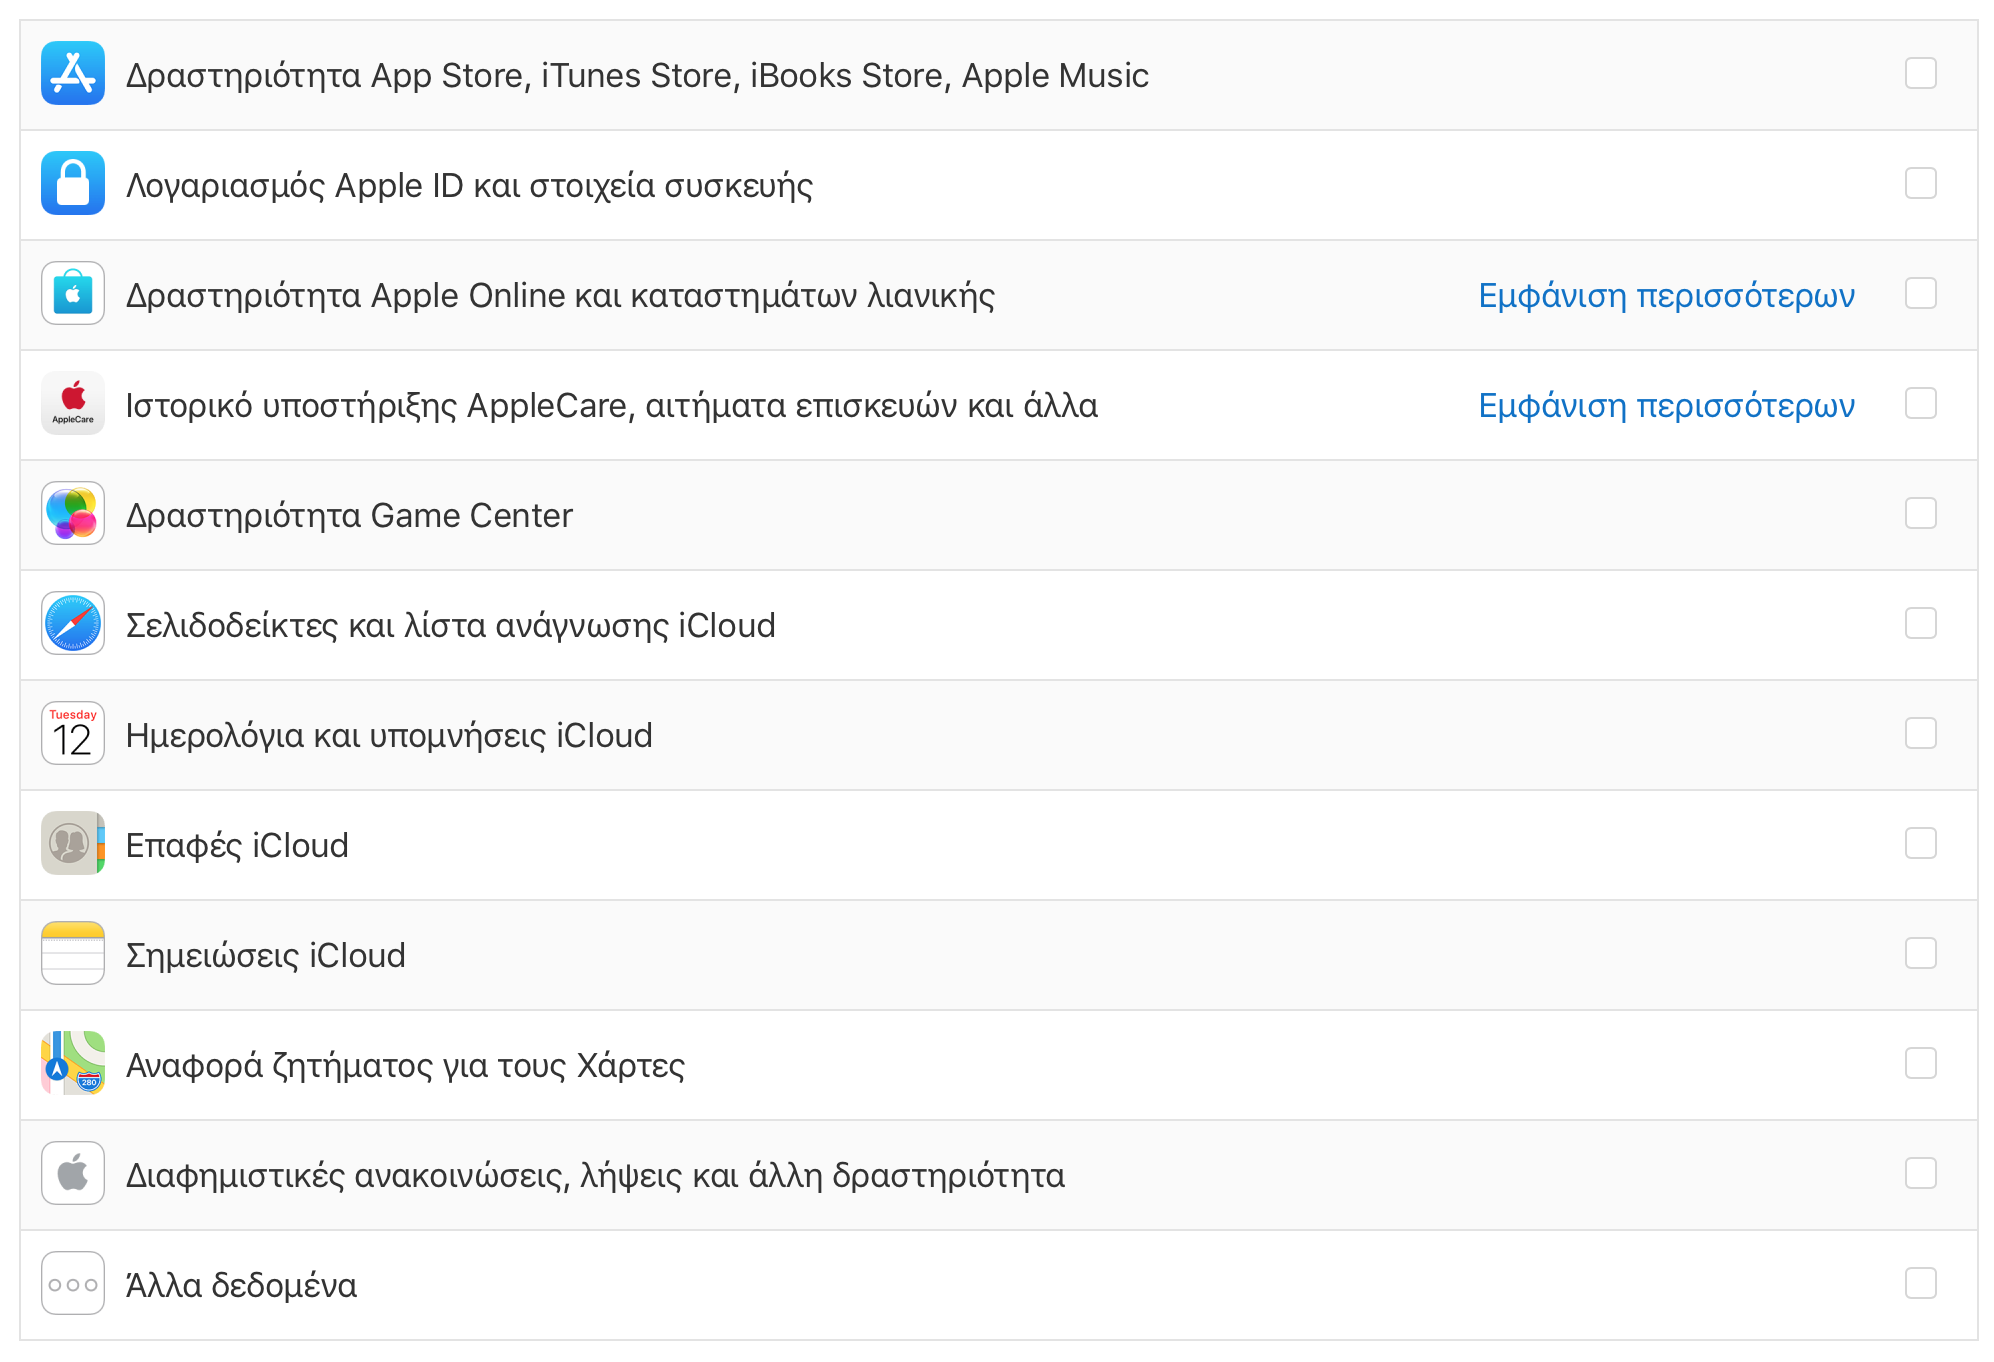Click the three-dots other data icon
Image resolution: width=1994 pixels, height=1362 pixels.
73,1283
